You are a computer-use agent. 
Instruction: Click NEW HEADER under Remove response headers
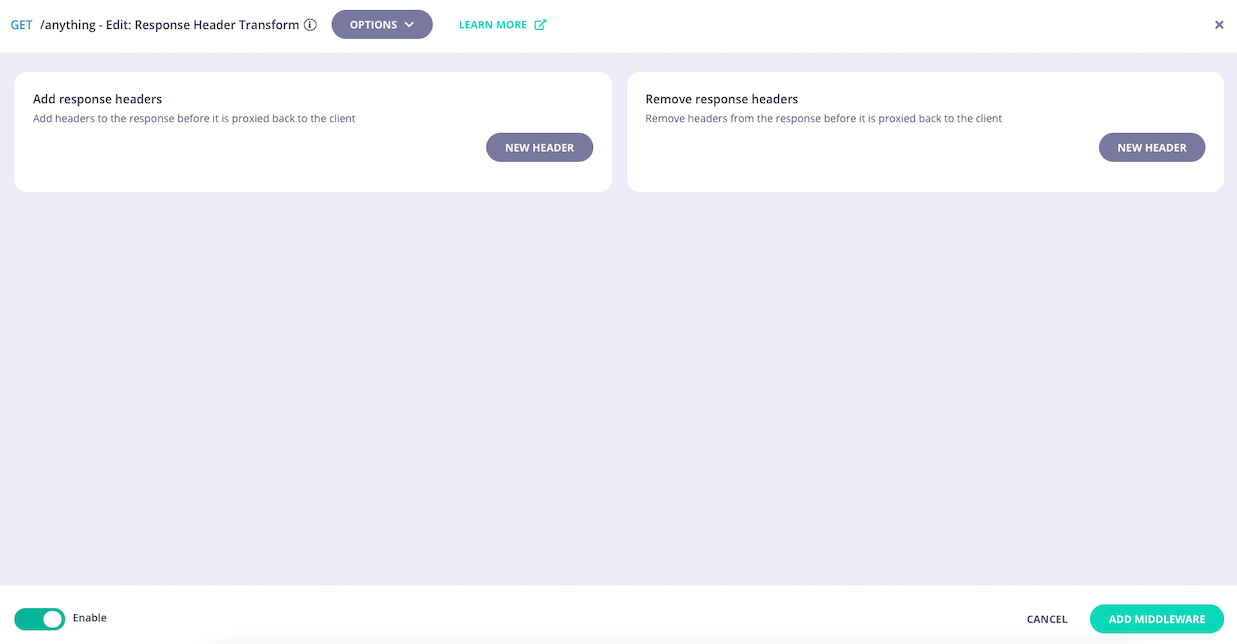pos(1152,147)
